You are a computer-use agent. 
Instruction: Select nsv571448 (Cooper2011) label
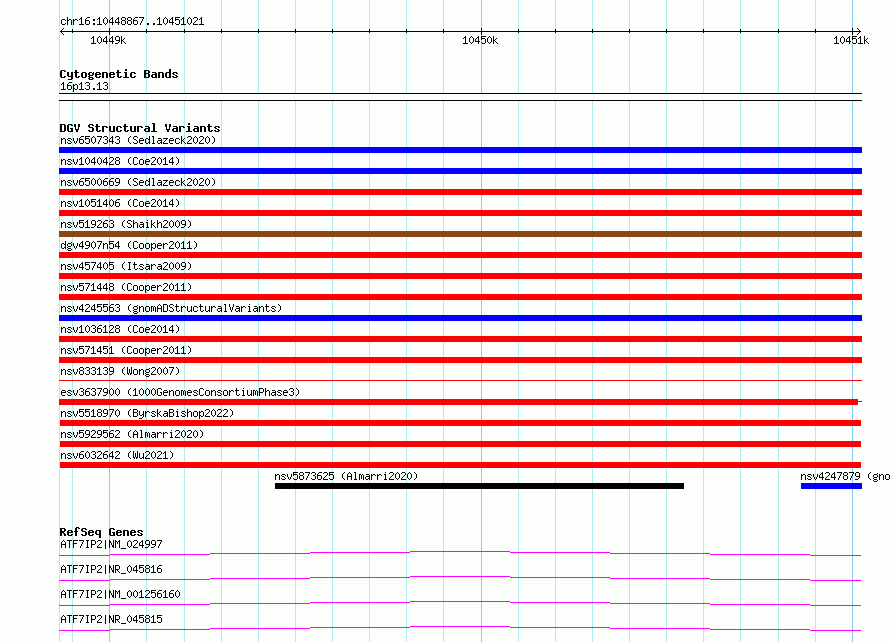coord(126,287)
